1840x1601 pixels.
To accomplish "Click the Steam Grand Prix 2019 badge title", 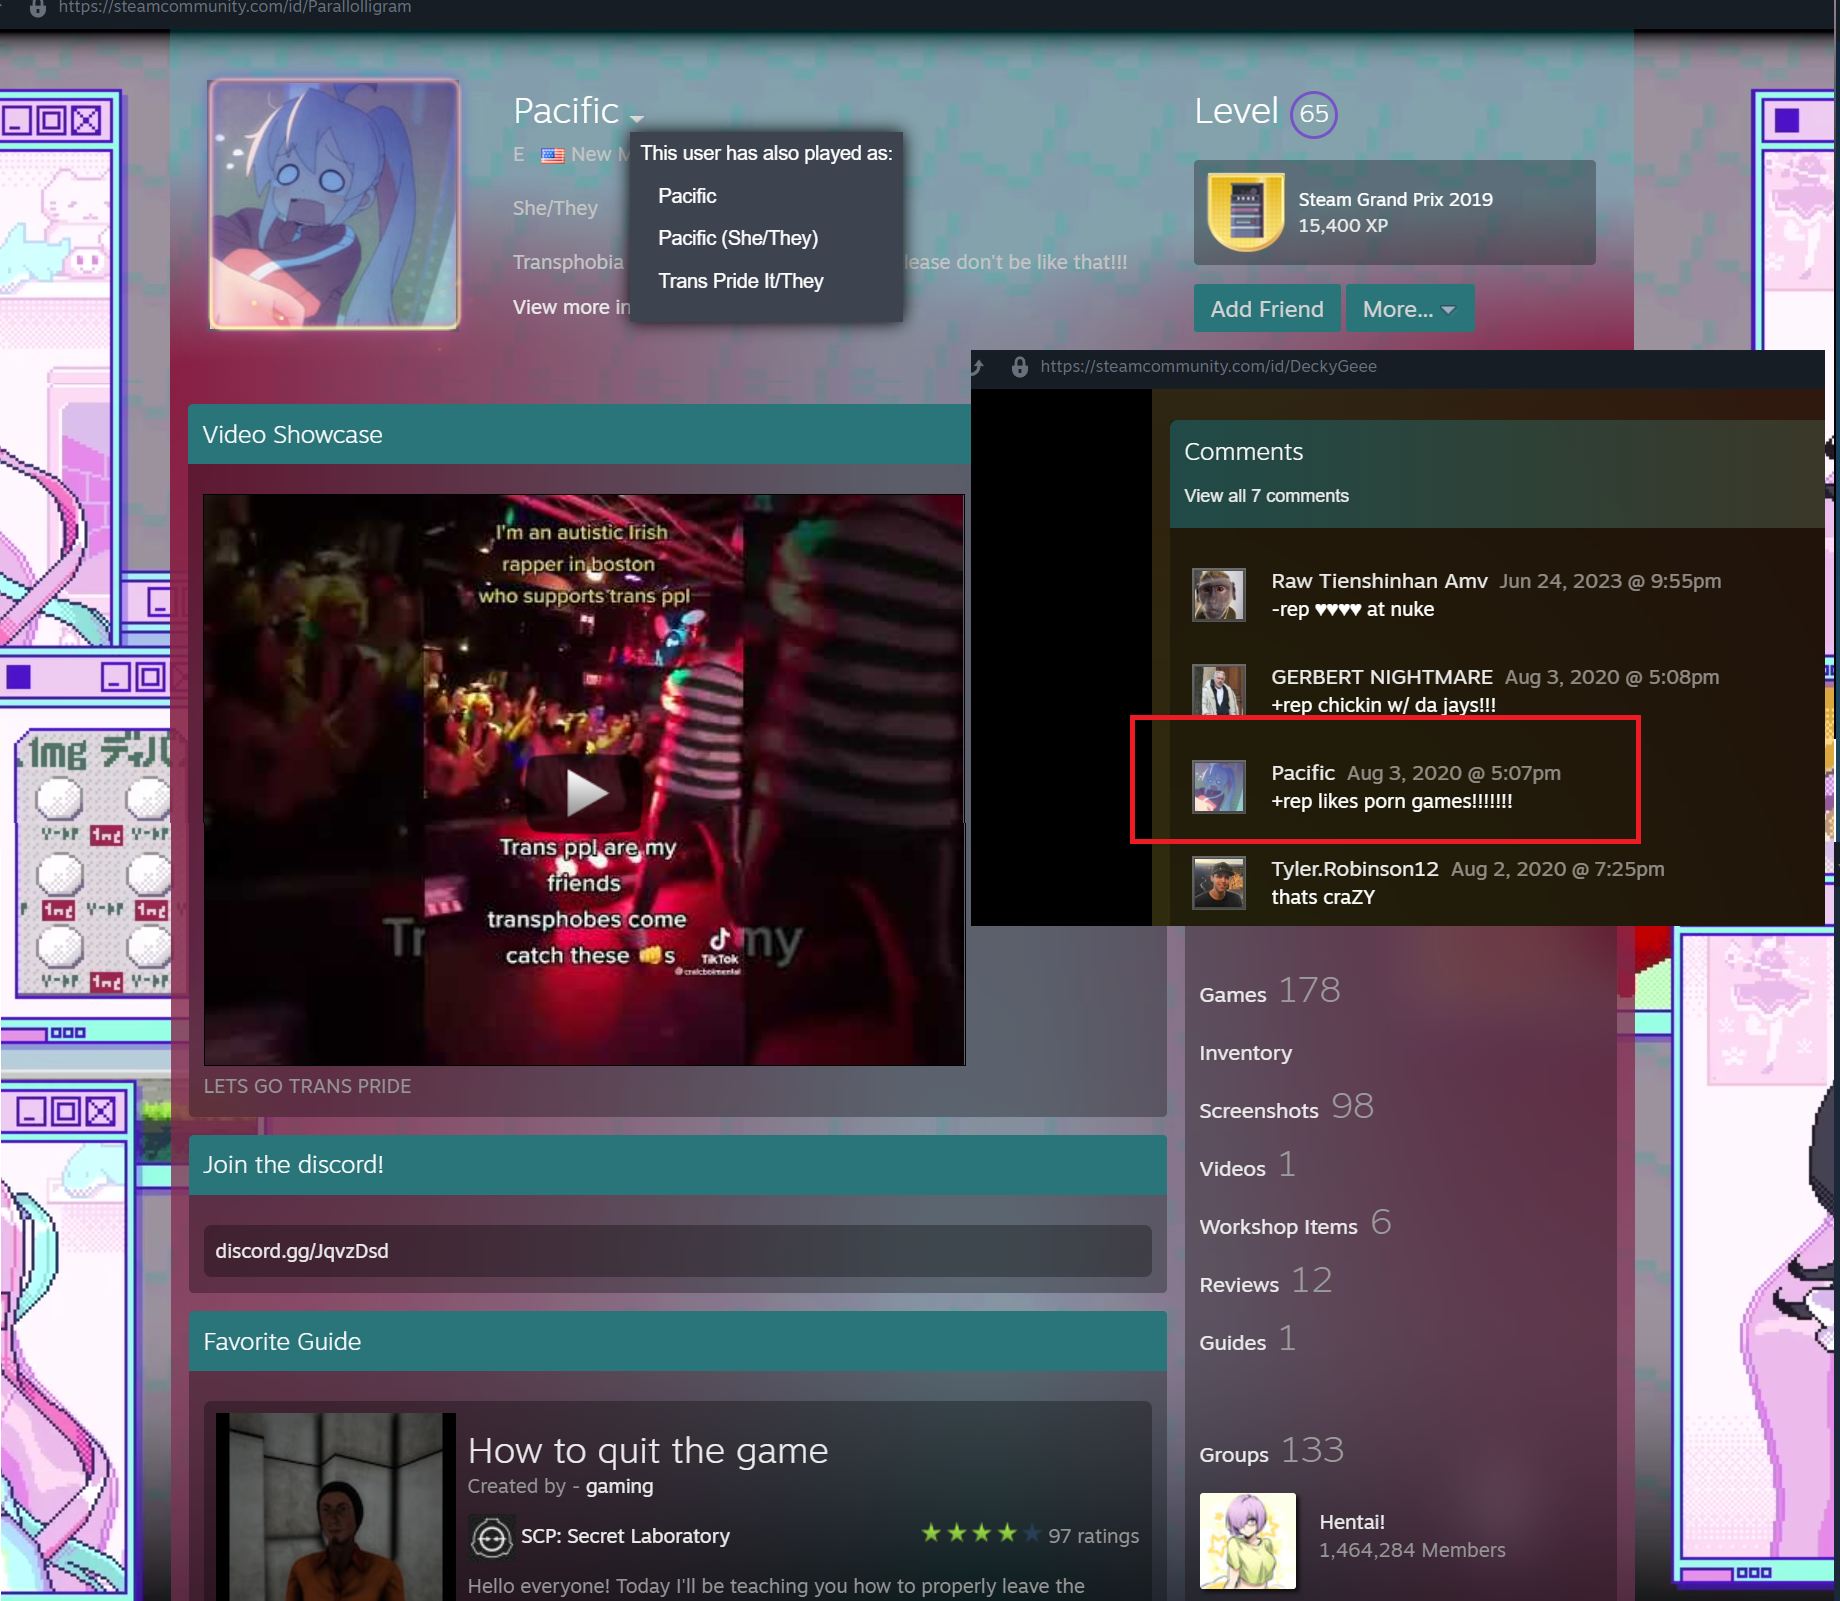I will click(1395, 199).
